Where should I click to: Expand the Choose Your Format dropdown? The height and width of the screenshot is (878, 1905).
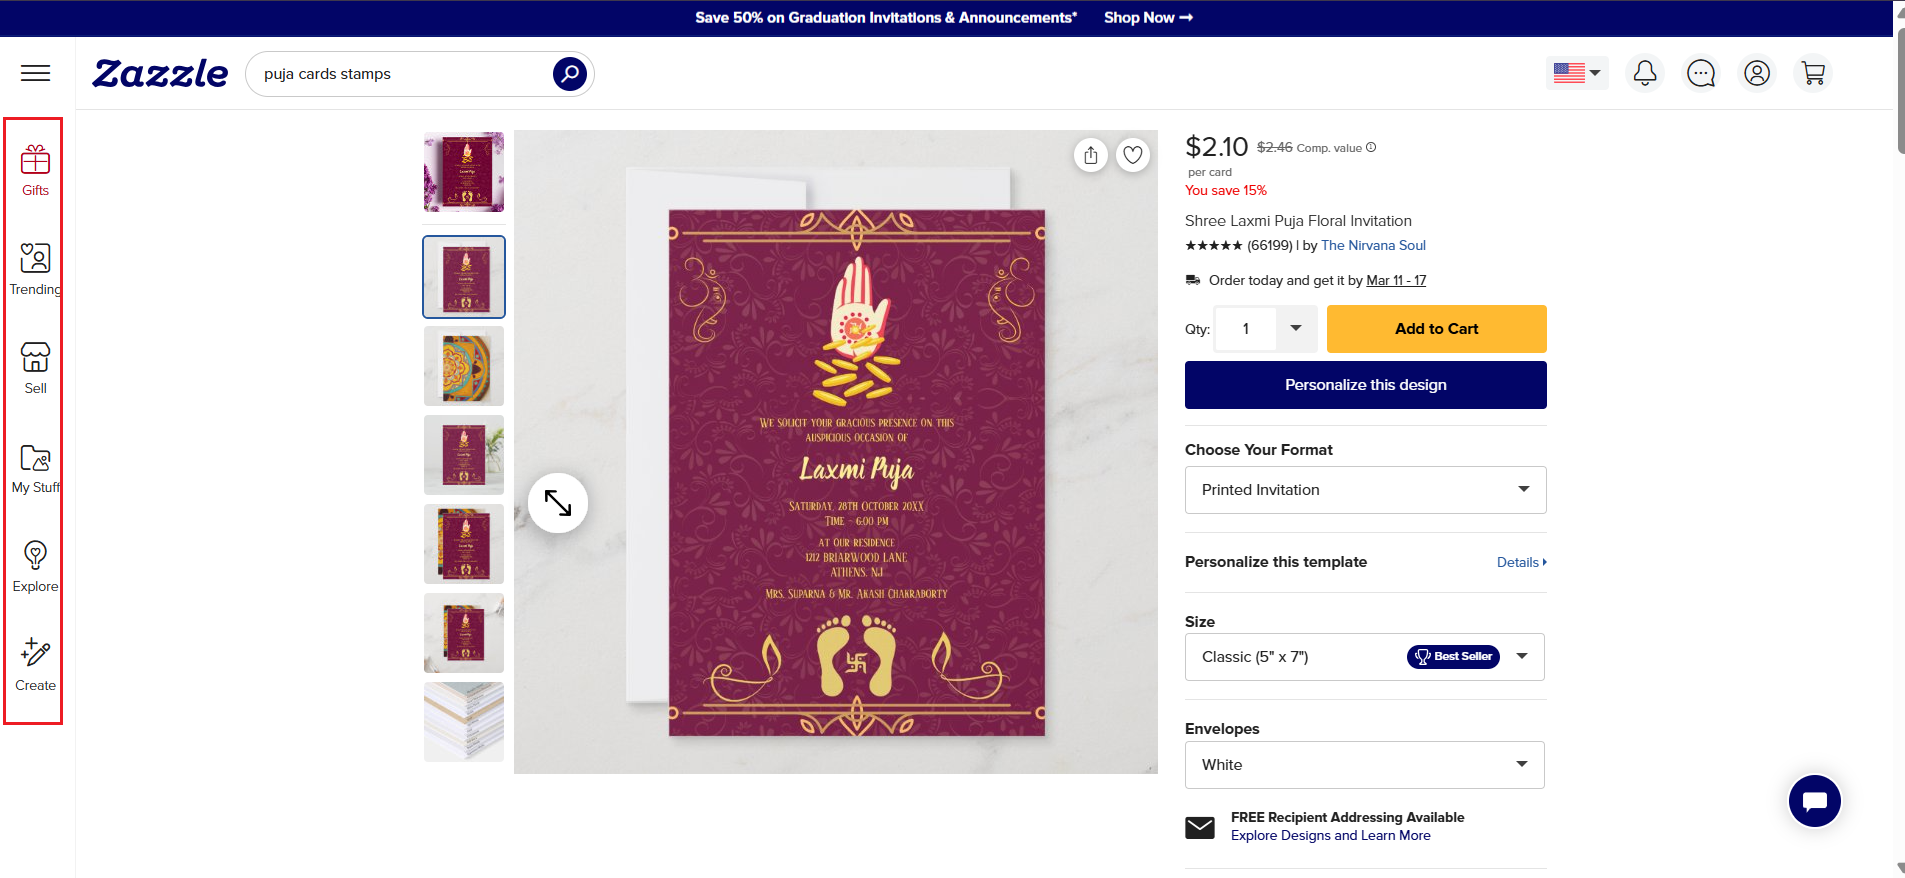(1365, 490)
